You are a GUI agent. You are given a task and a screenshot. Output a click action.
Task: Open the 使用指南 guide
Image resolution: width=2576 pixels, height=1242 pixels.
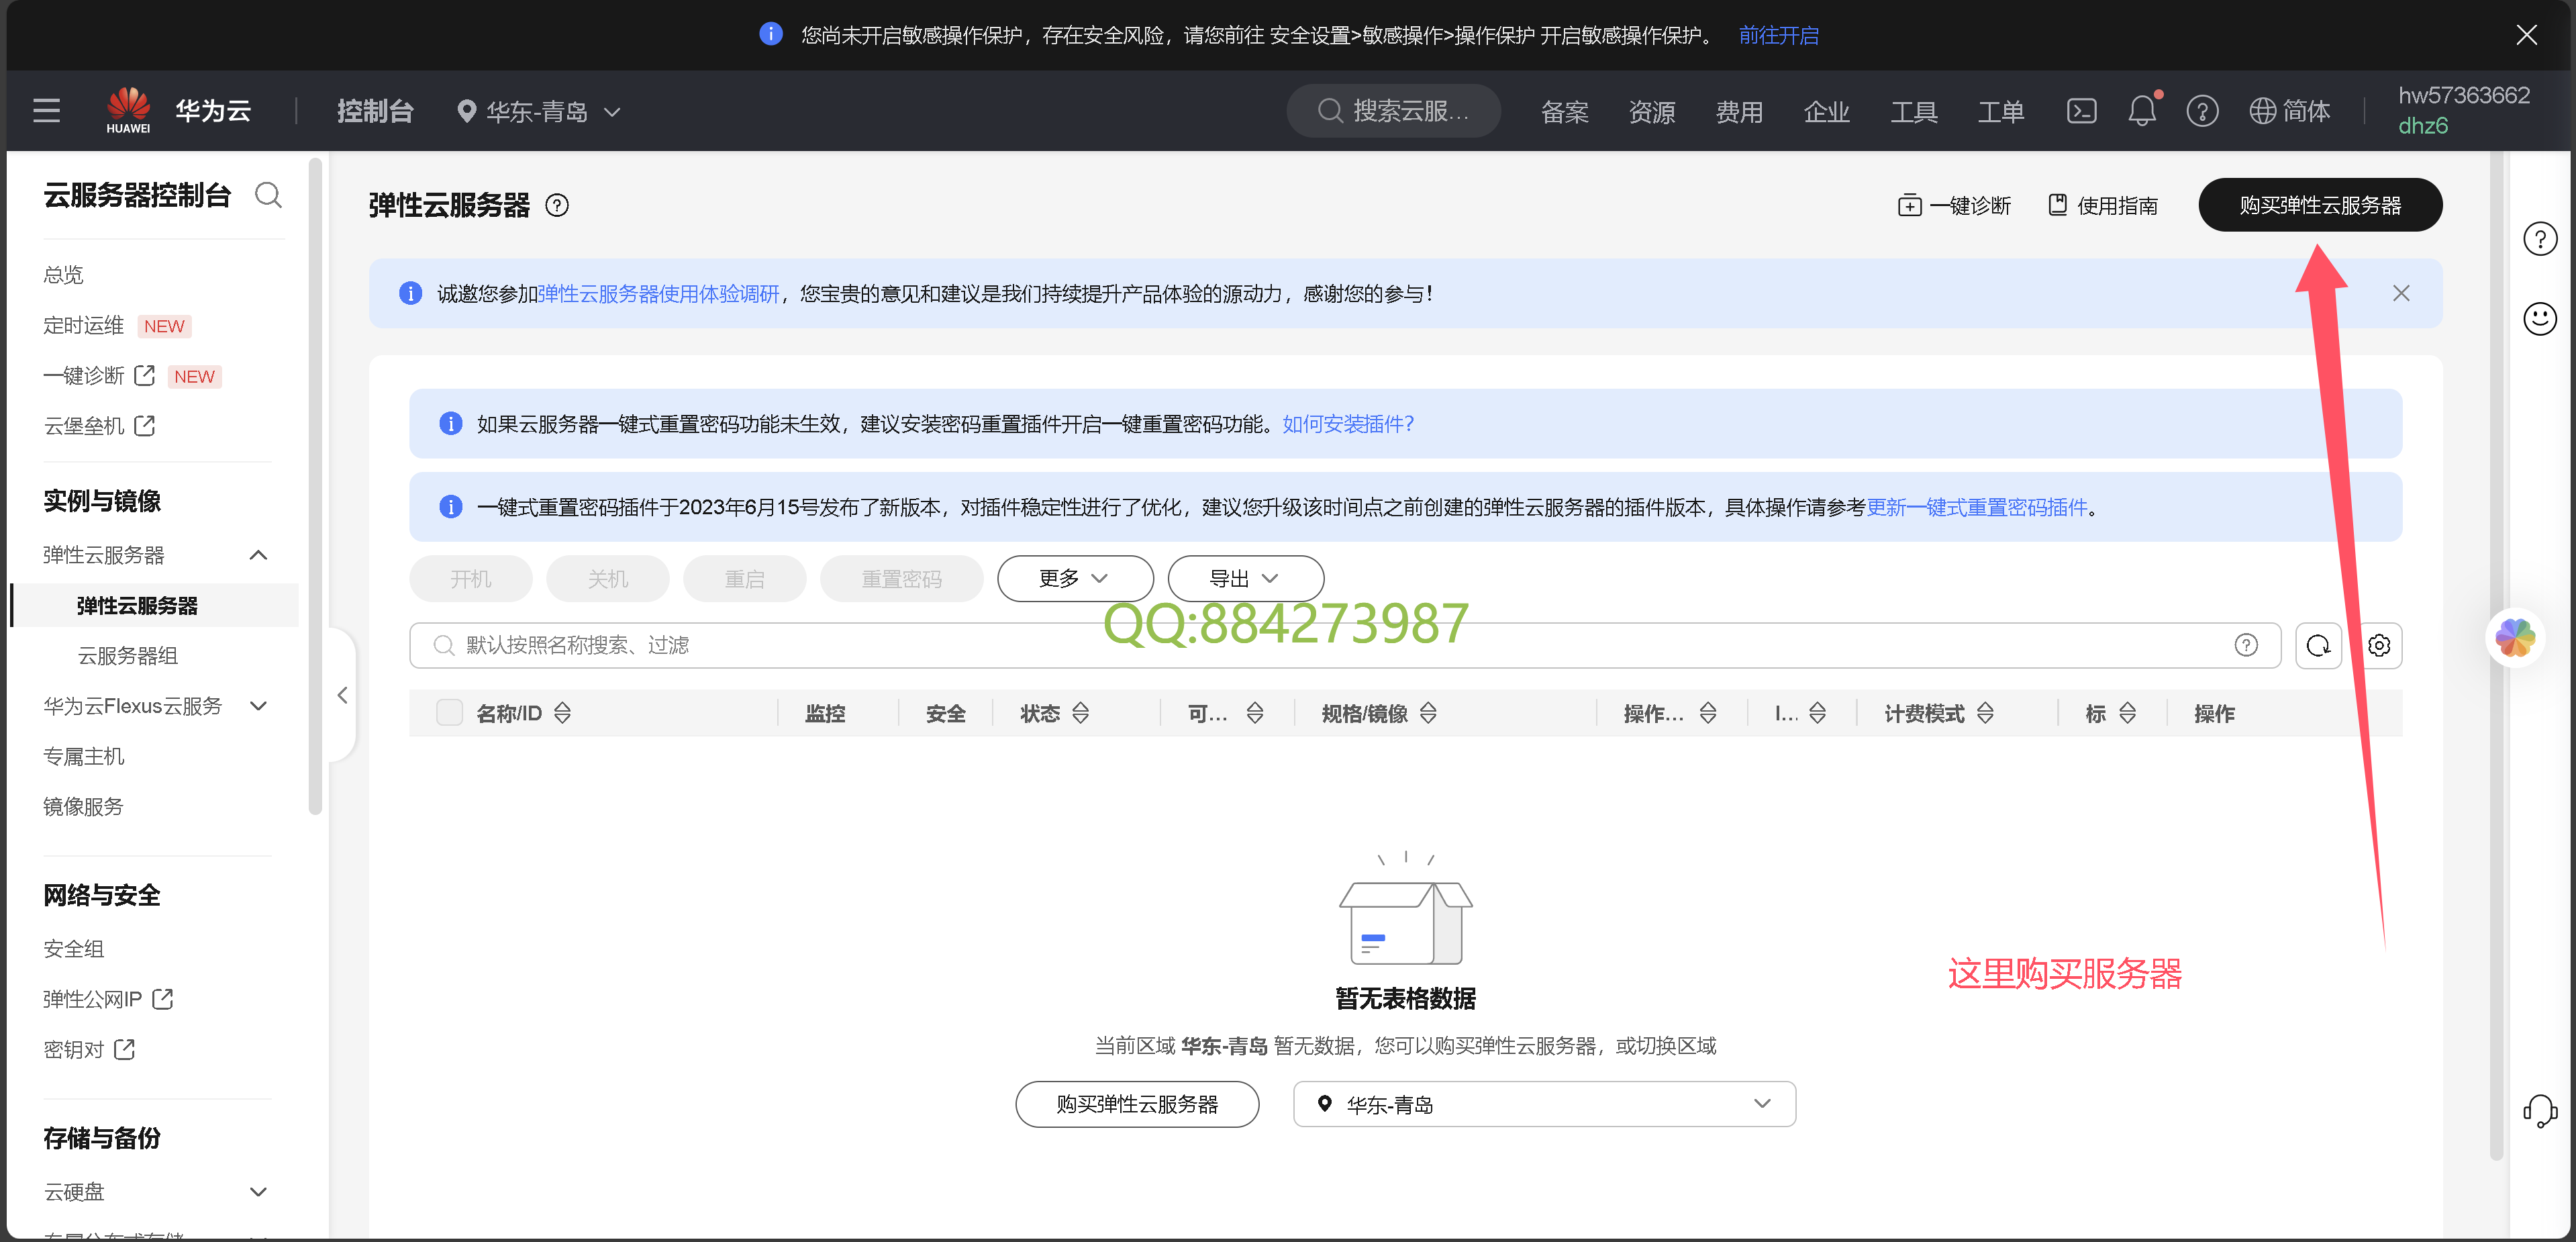[2102, 206]
